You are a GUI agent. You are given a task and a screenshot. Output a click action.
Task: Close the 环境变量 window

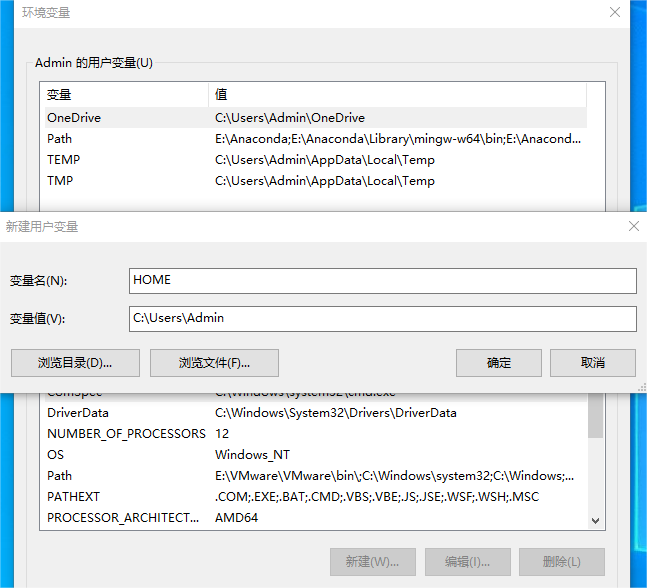point(615,12)
